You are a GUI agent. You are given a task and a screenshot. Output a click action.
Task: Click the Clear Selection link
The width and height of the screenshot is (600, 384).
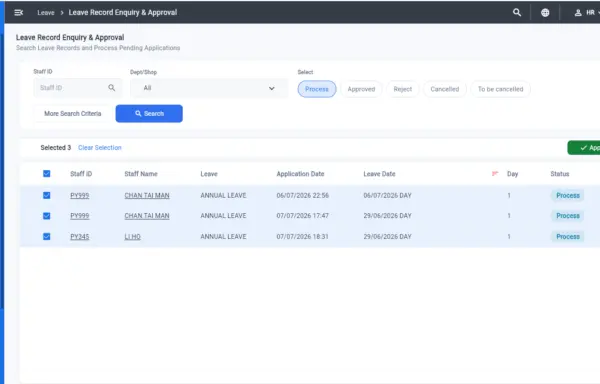[x=99, y=148]
